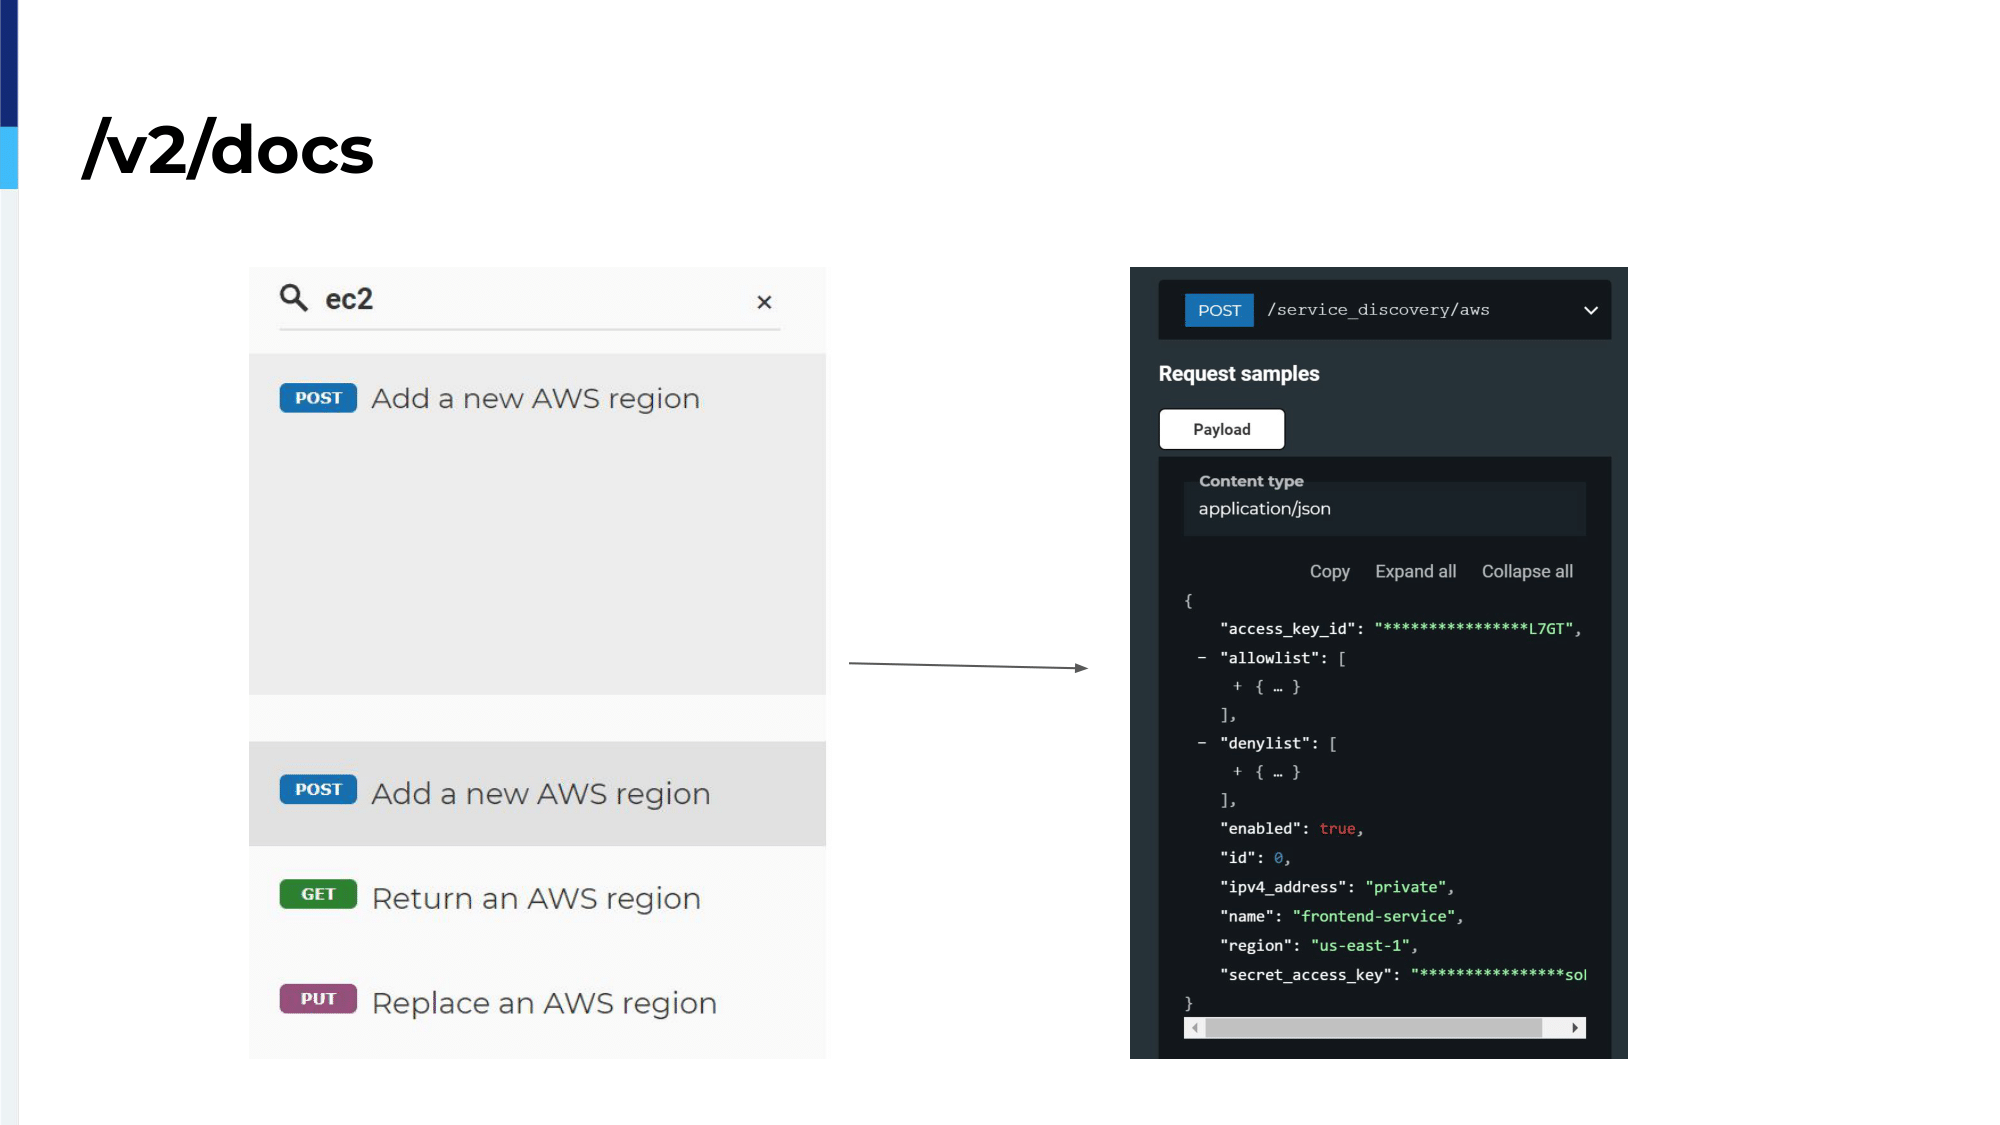This screenshot has height=1125, width=2000.
Task: Click the secret_access_key masked value
Action: click(x=1498, y=974)
